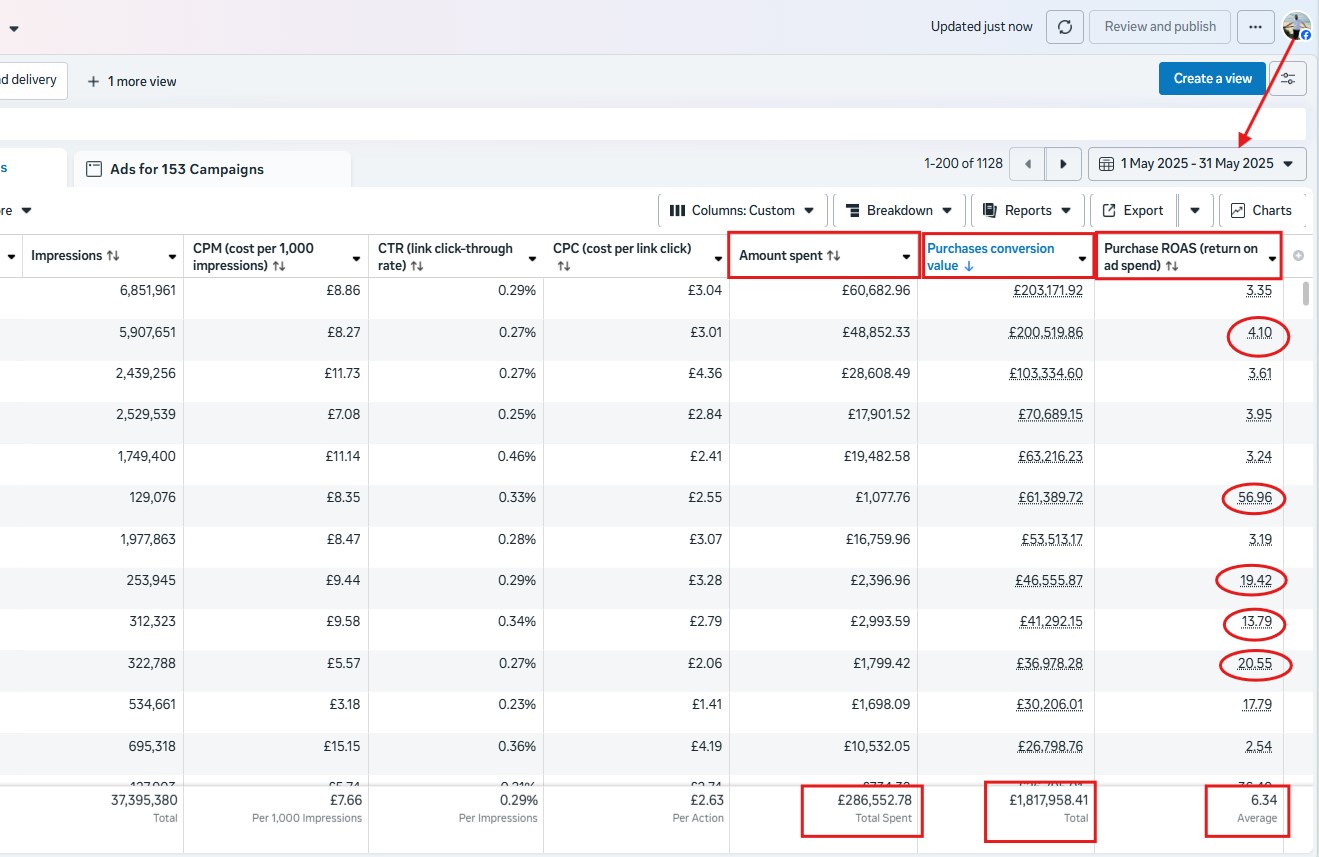Click the Export button
1319x857 pixels.
[1133, 210]
